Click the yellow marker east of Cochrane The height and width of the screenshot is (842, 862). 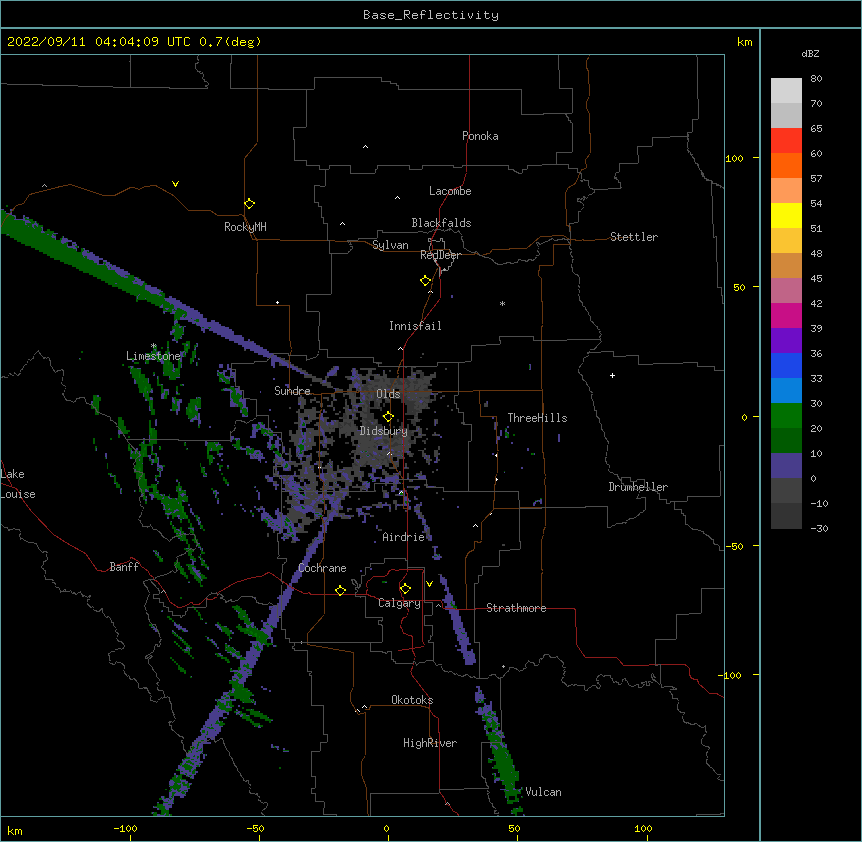(340, 590)
